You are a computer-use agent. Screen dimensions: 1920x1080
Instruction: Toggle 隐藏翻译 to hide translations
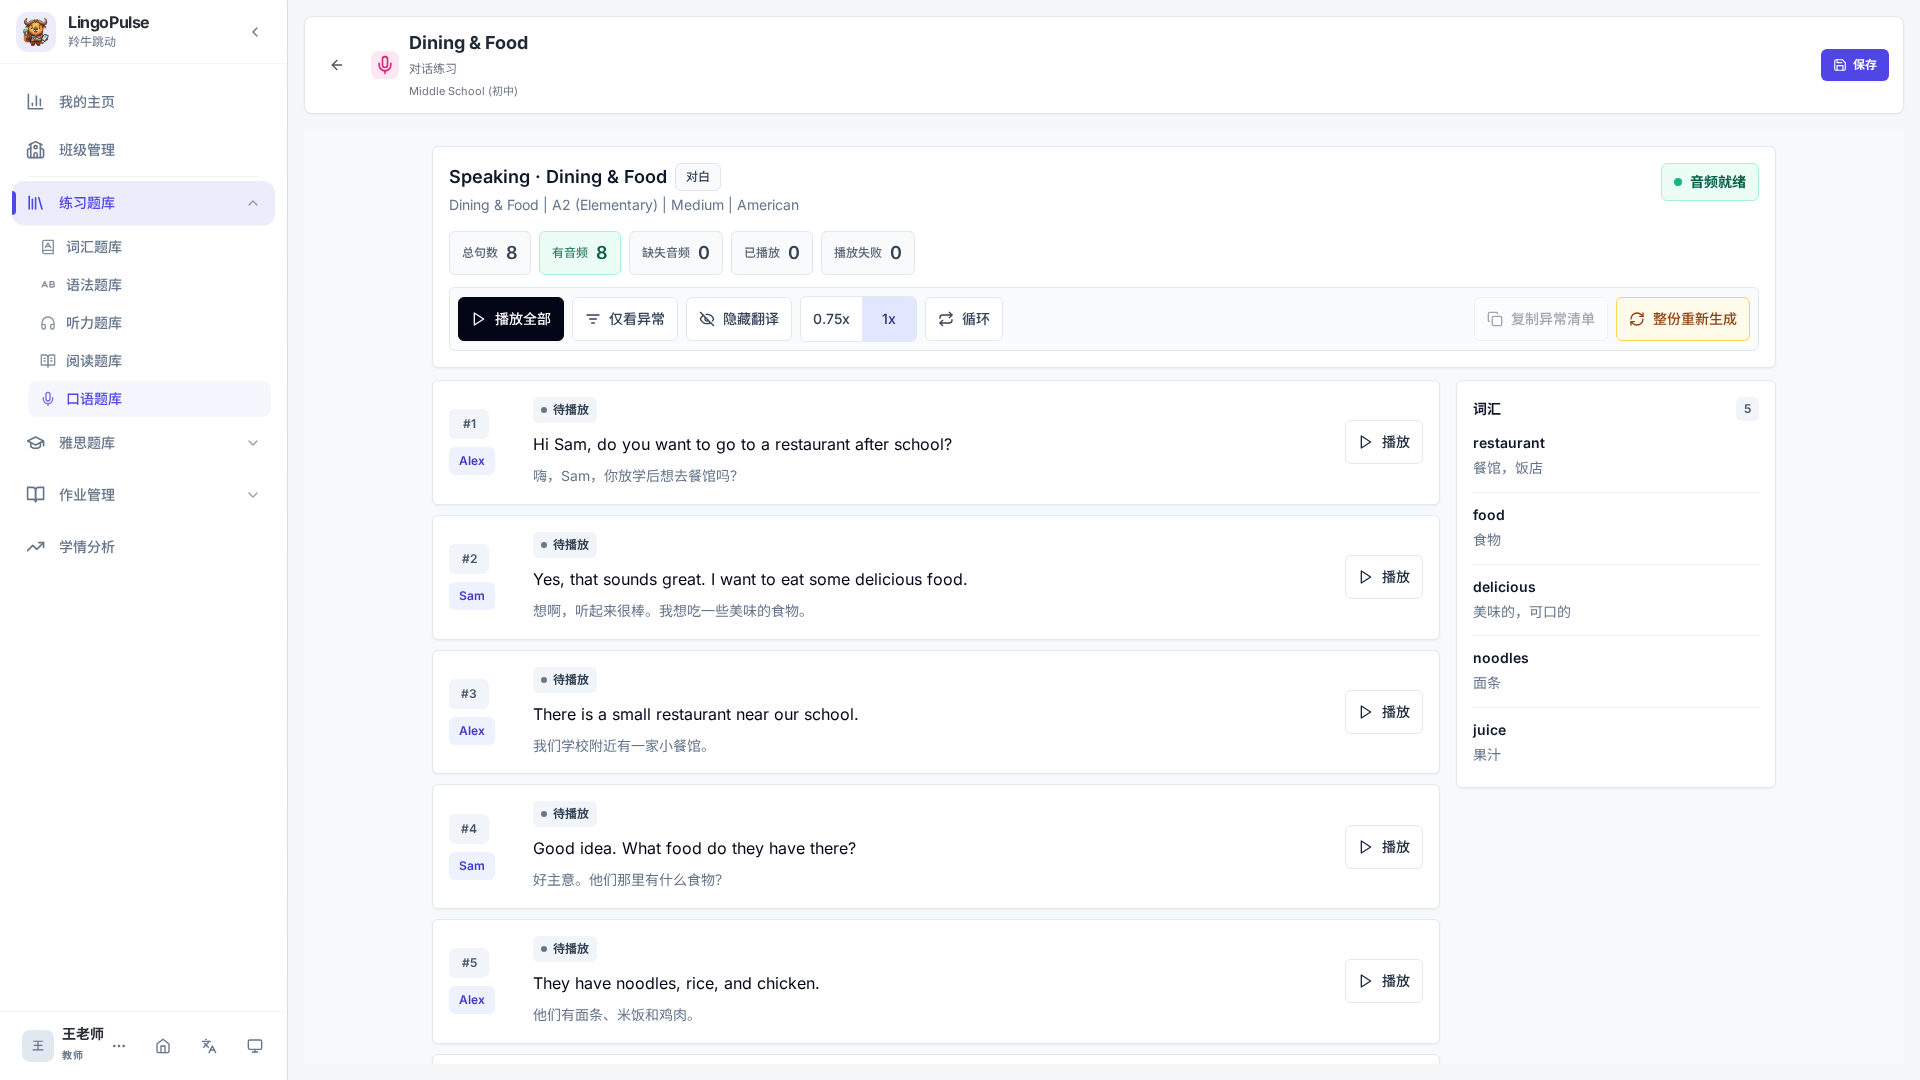pos(739,319)
